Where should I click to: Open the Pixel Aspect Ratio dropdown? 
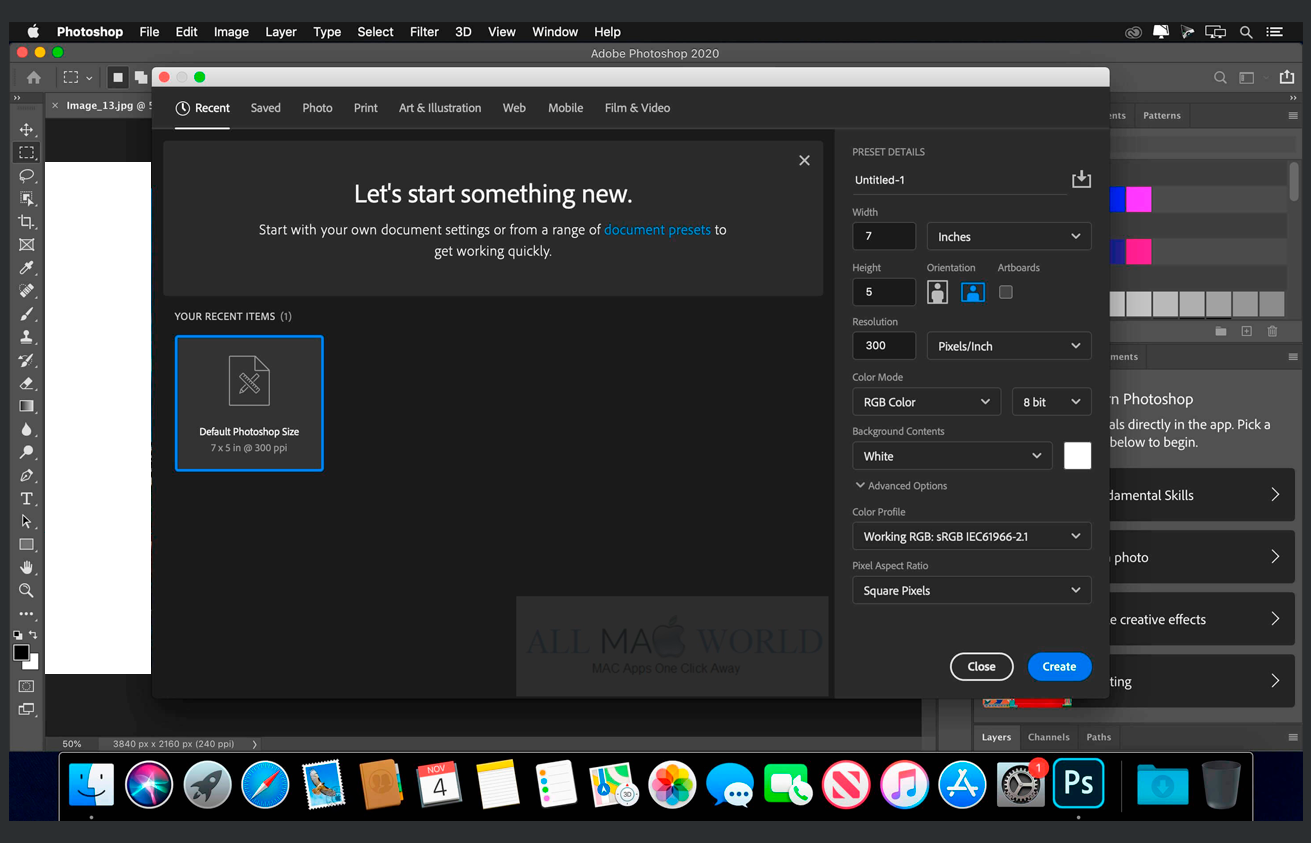point(971,590)
